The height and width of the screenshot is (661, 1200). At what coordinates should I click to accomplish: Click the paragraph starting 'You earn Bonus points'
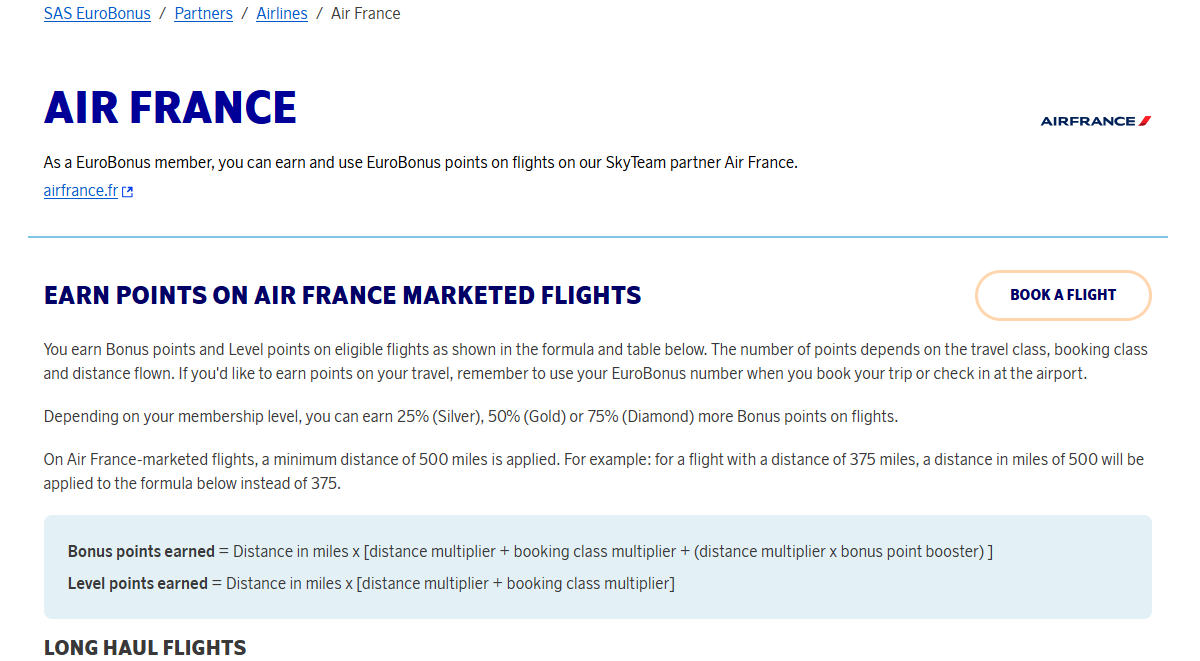[x=595, y=361]
